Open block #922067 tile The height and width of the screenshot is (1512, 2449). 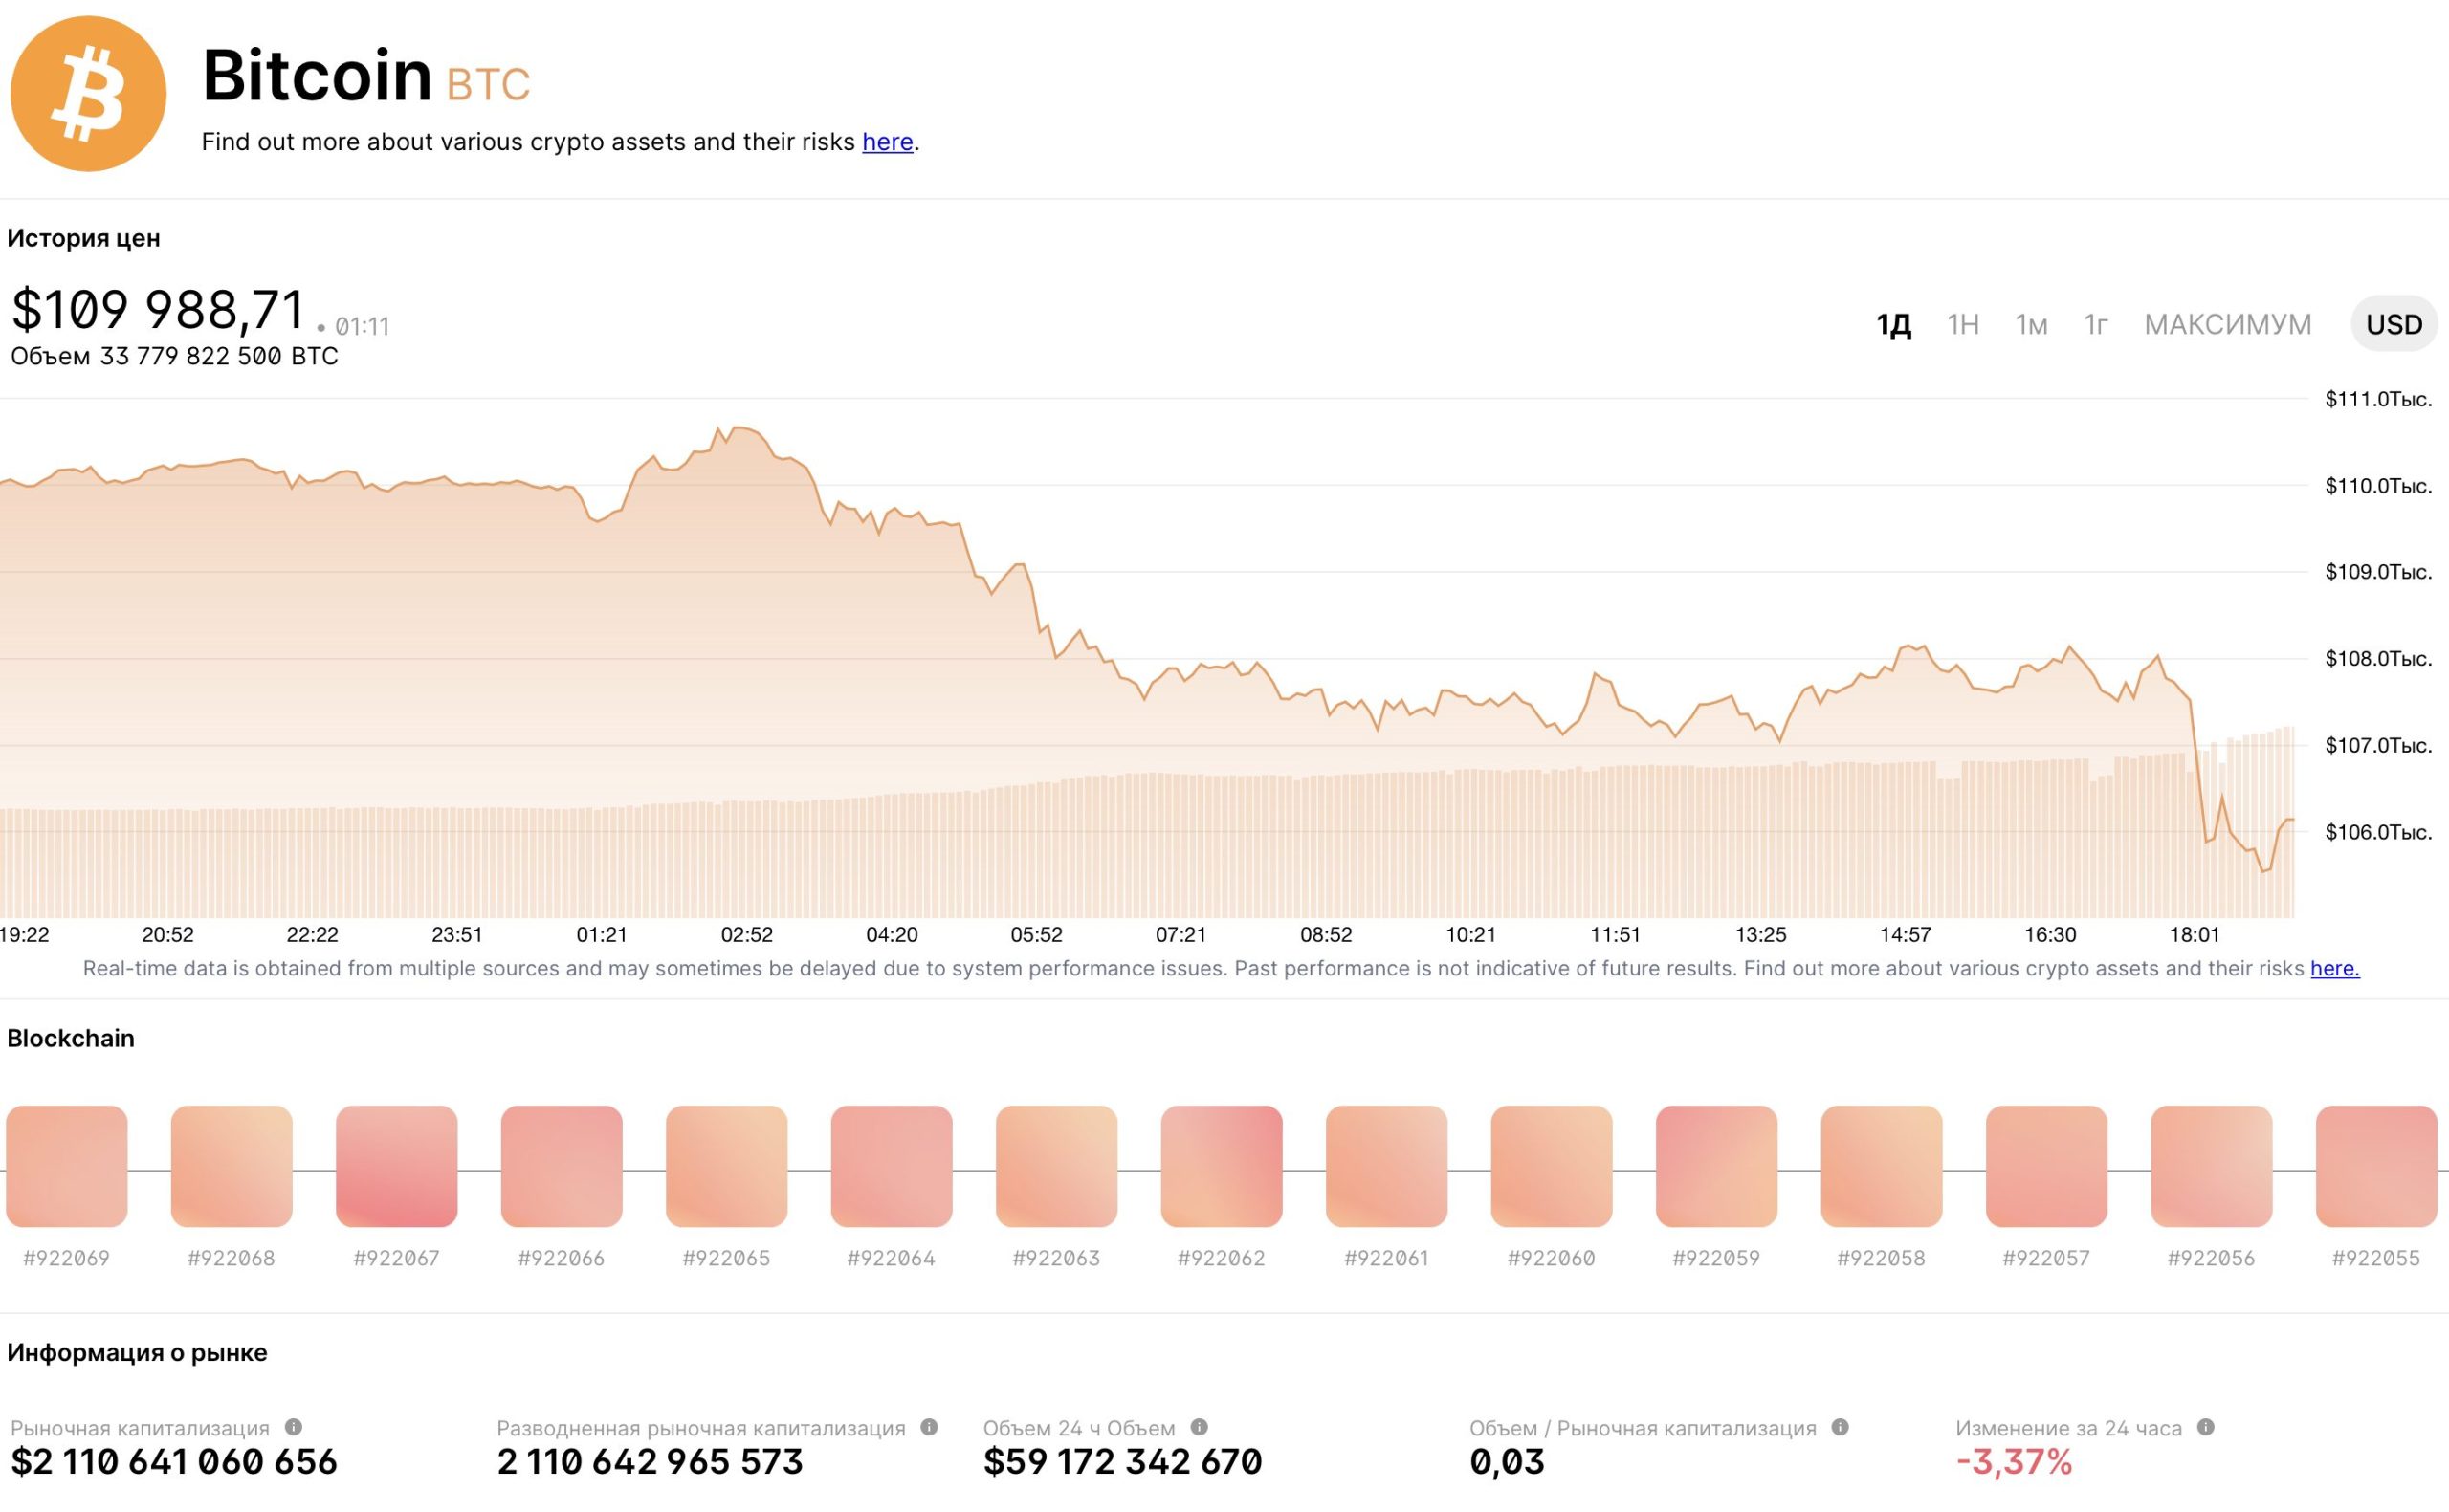click(x=397, y=1166)
